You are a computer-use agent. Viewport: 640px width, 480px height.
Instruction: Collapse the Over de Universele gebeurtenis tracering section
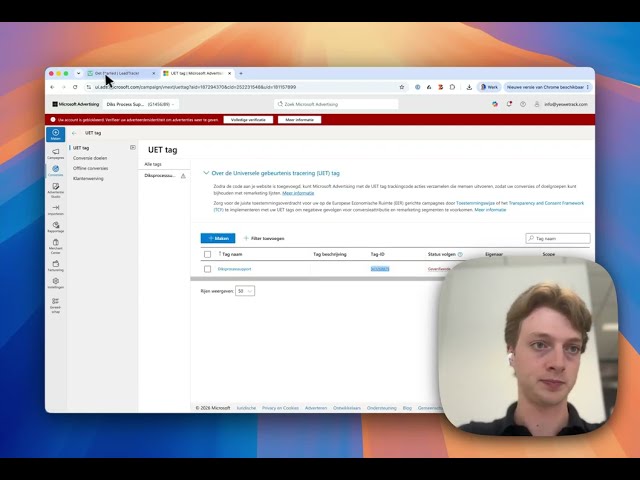click(206, 173)
